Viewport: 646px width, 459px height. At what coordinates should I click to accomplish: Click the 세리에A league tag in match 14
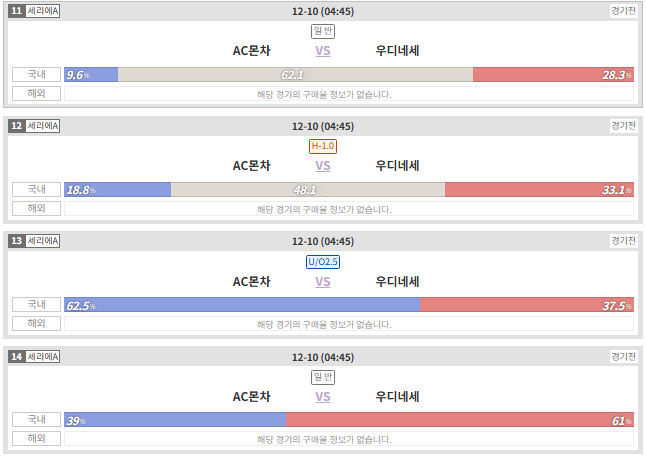pyautogui.click(x=42, y=356)
